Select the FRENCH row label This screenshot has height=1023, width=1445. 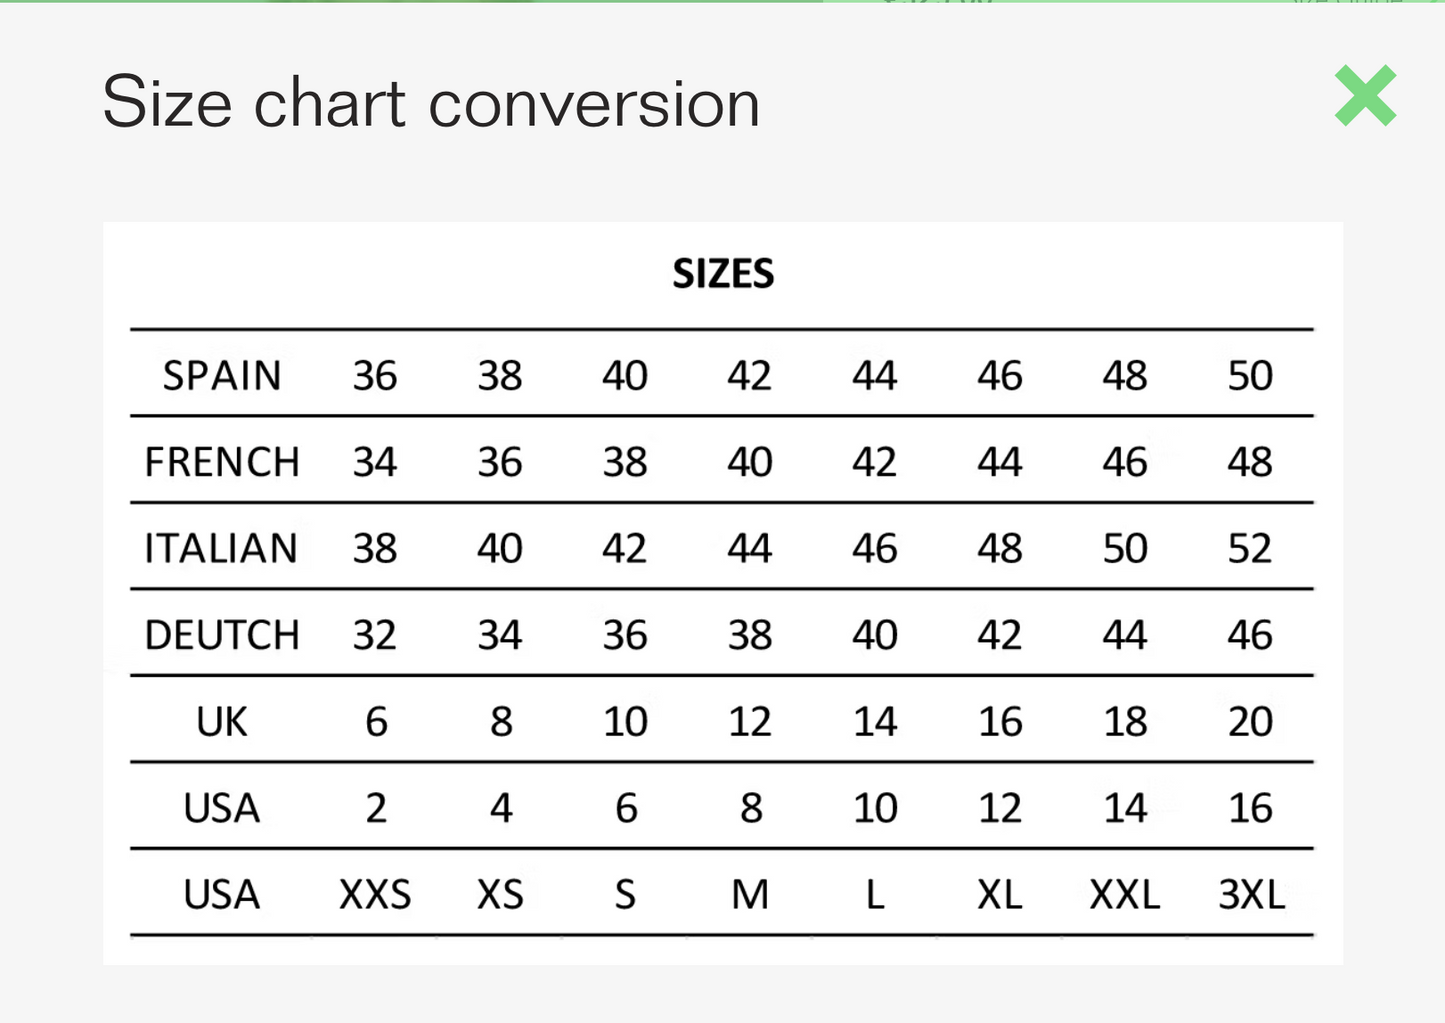pos(222,462)
